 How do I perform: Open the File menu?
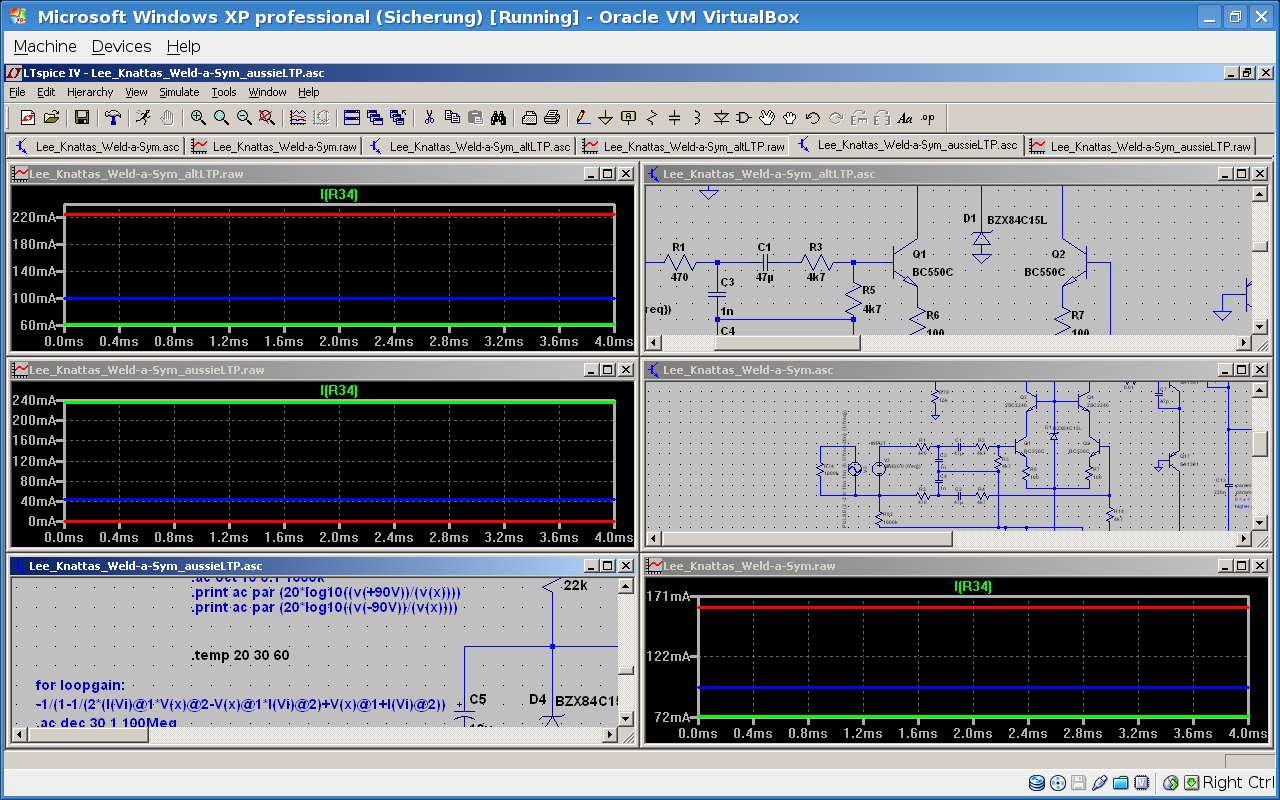pos(17,92)
